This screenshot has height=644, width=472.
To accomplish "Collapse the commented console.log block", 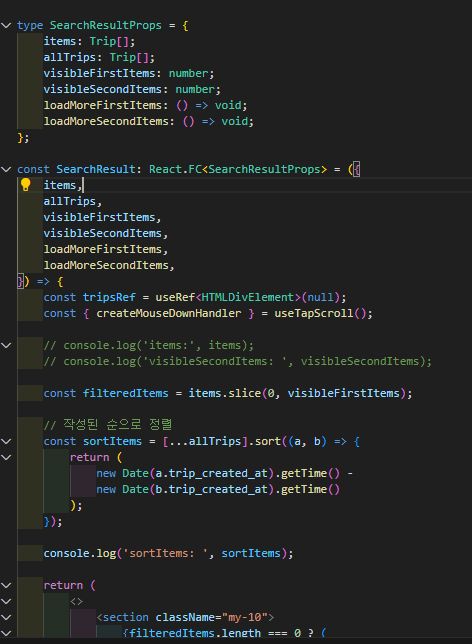I will coord(6,345).
